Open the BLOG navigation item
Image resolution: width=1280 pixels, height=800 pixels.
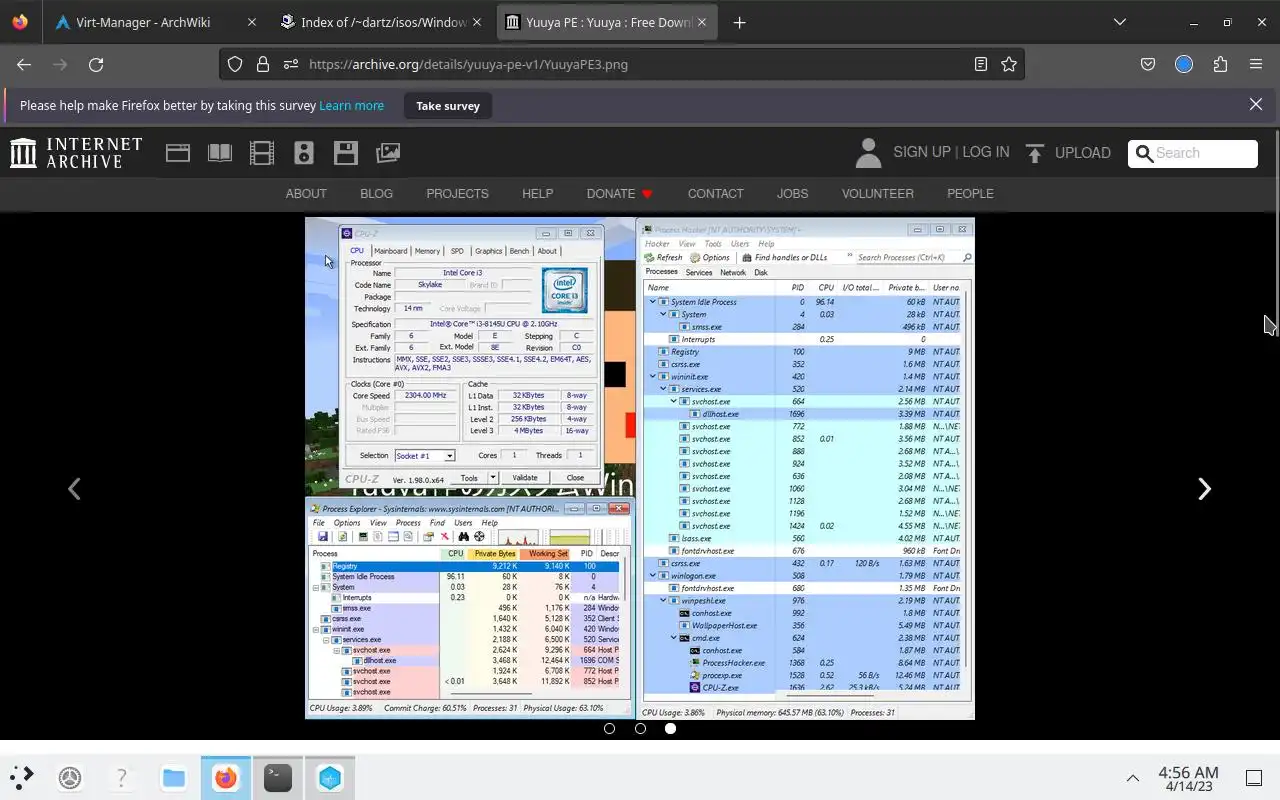(x=376, y=193)
